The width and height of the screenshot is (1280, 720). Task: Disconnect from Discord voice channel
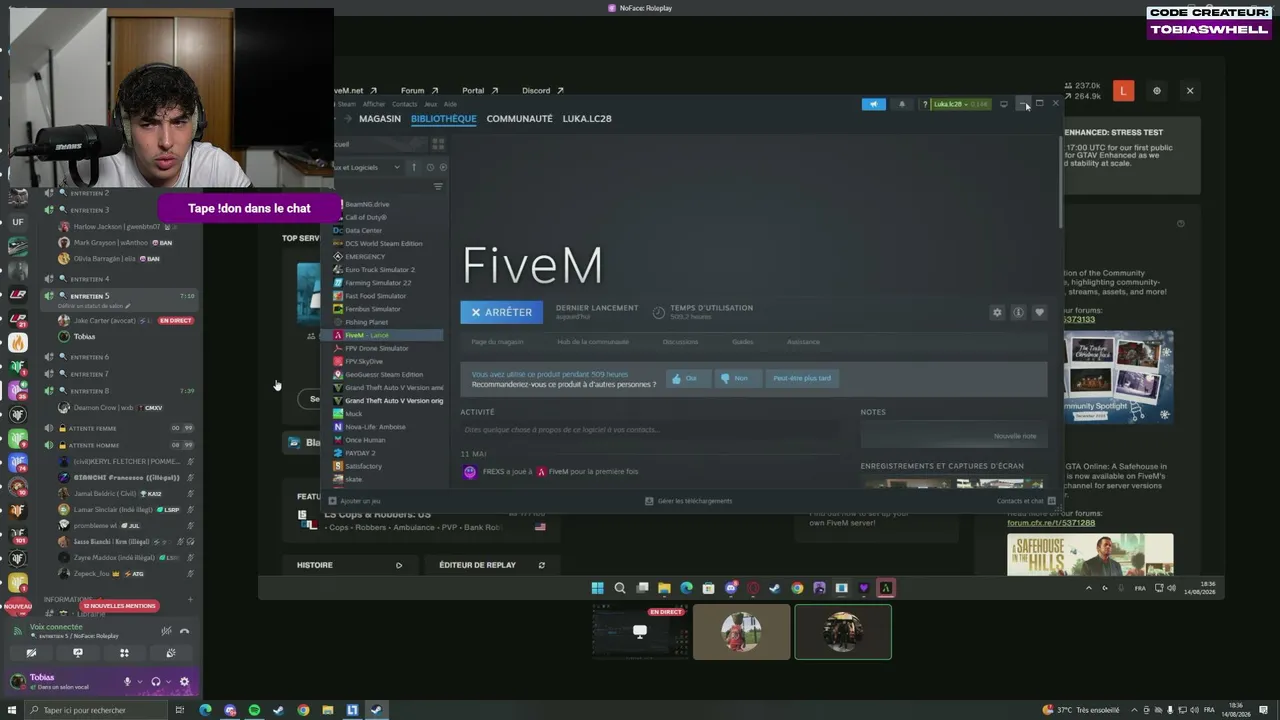(x=185, y=631)
